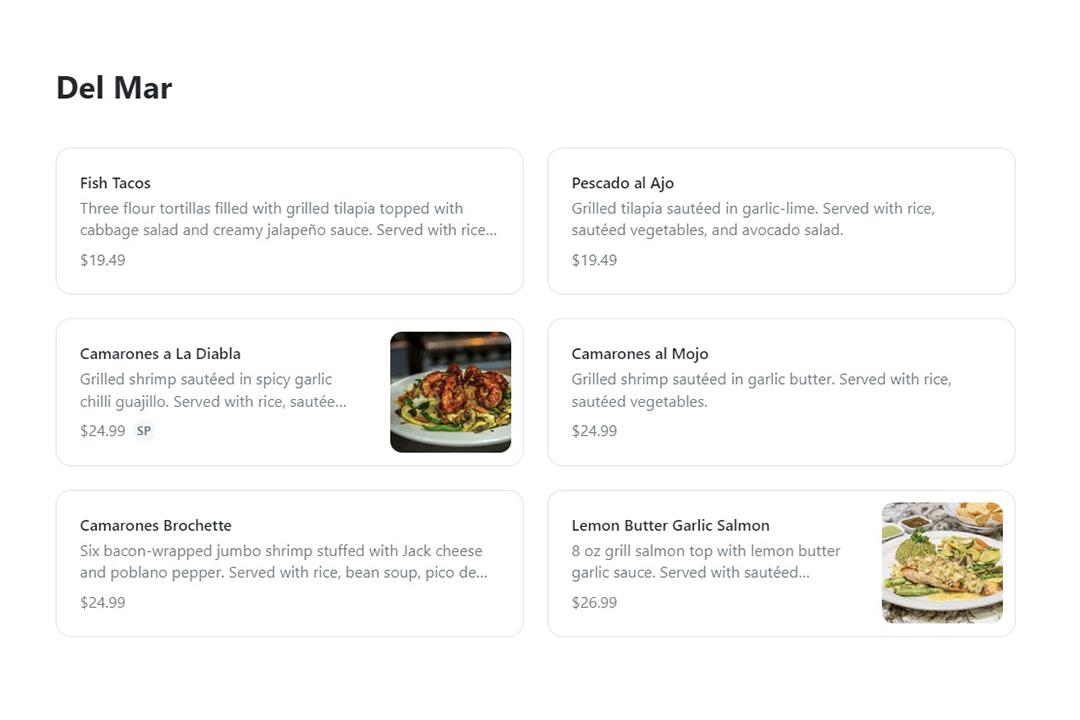Image resolution: width=1080 pixels, height=720 pixels.
Task: Choose the Camarones al Mojo title
Action: 640,354
